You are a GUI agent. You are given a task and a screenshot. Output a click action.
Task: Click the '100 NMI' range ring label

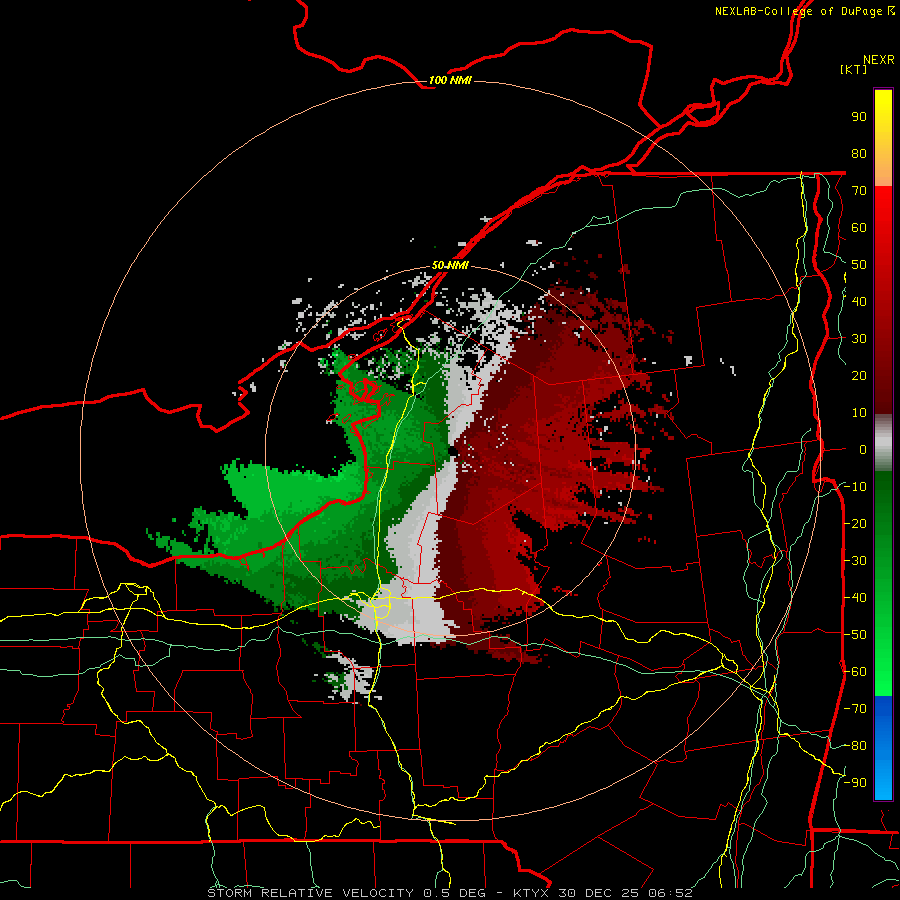[450, 80]
